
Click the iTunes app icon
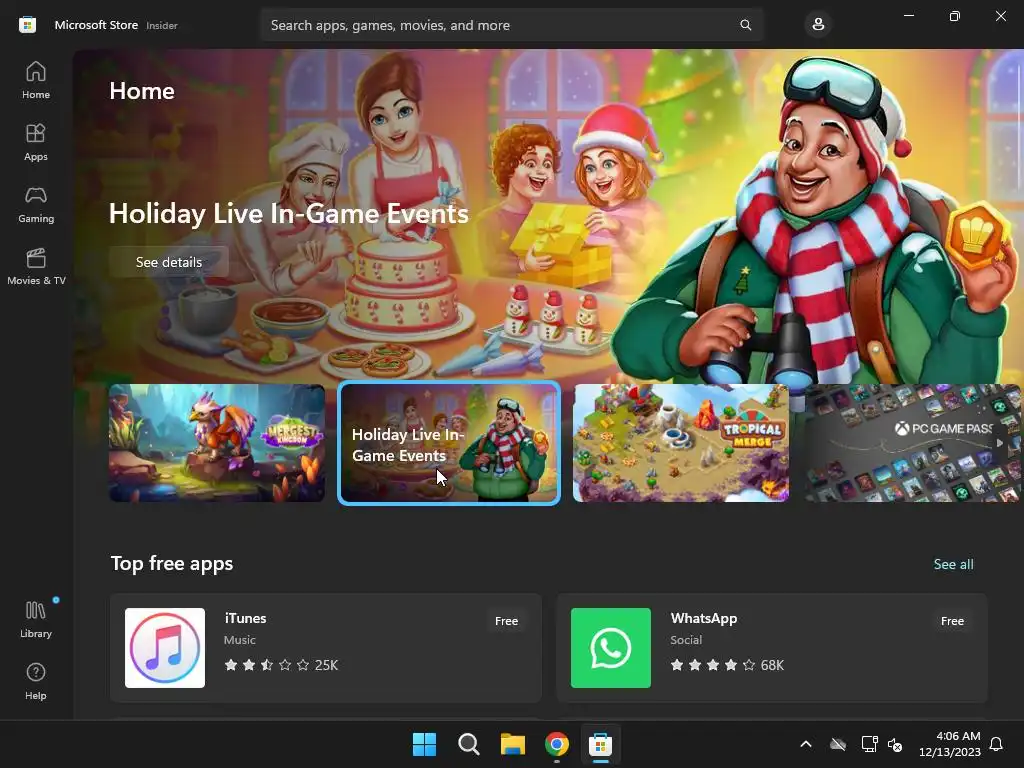(165, 648)
